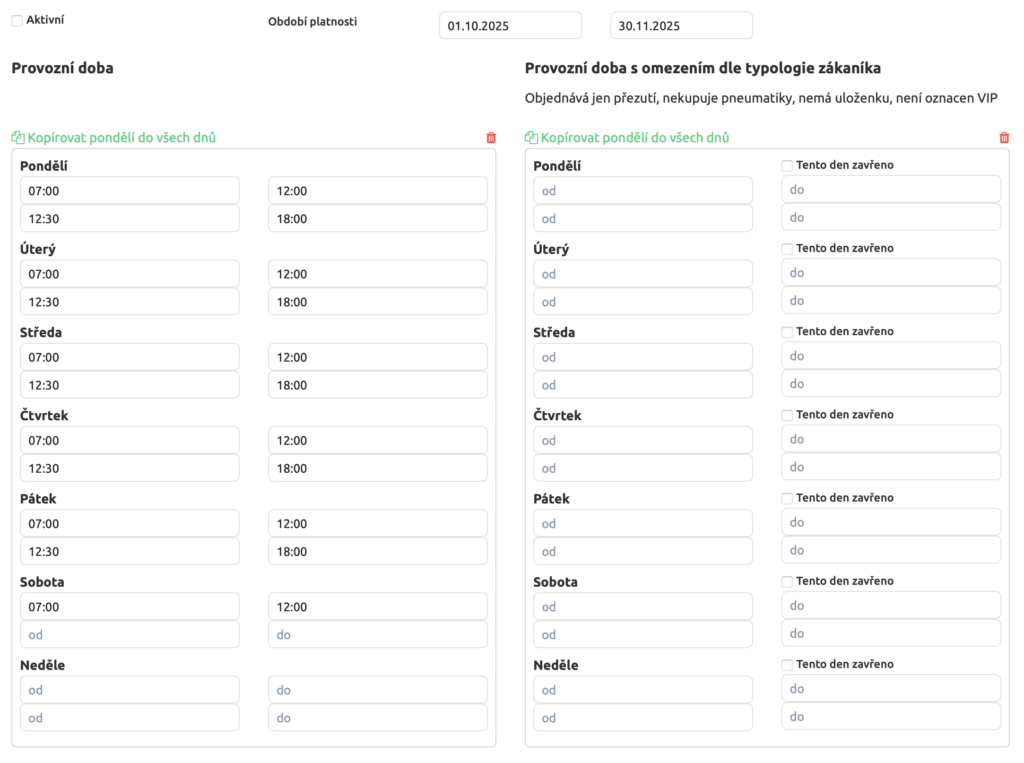Enable the Aktivní checkbox
Screen dimensions: 1024x763
(17, 20)
